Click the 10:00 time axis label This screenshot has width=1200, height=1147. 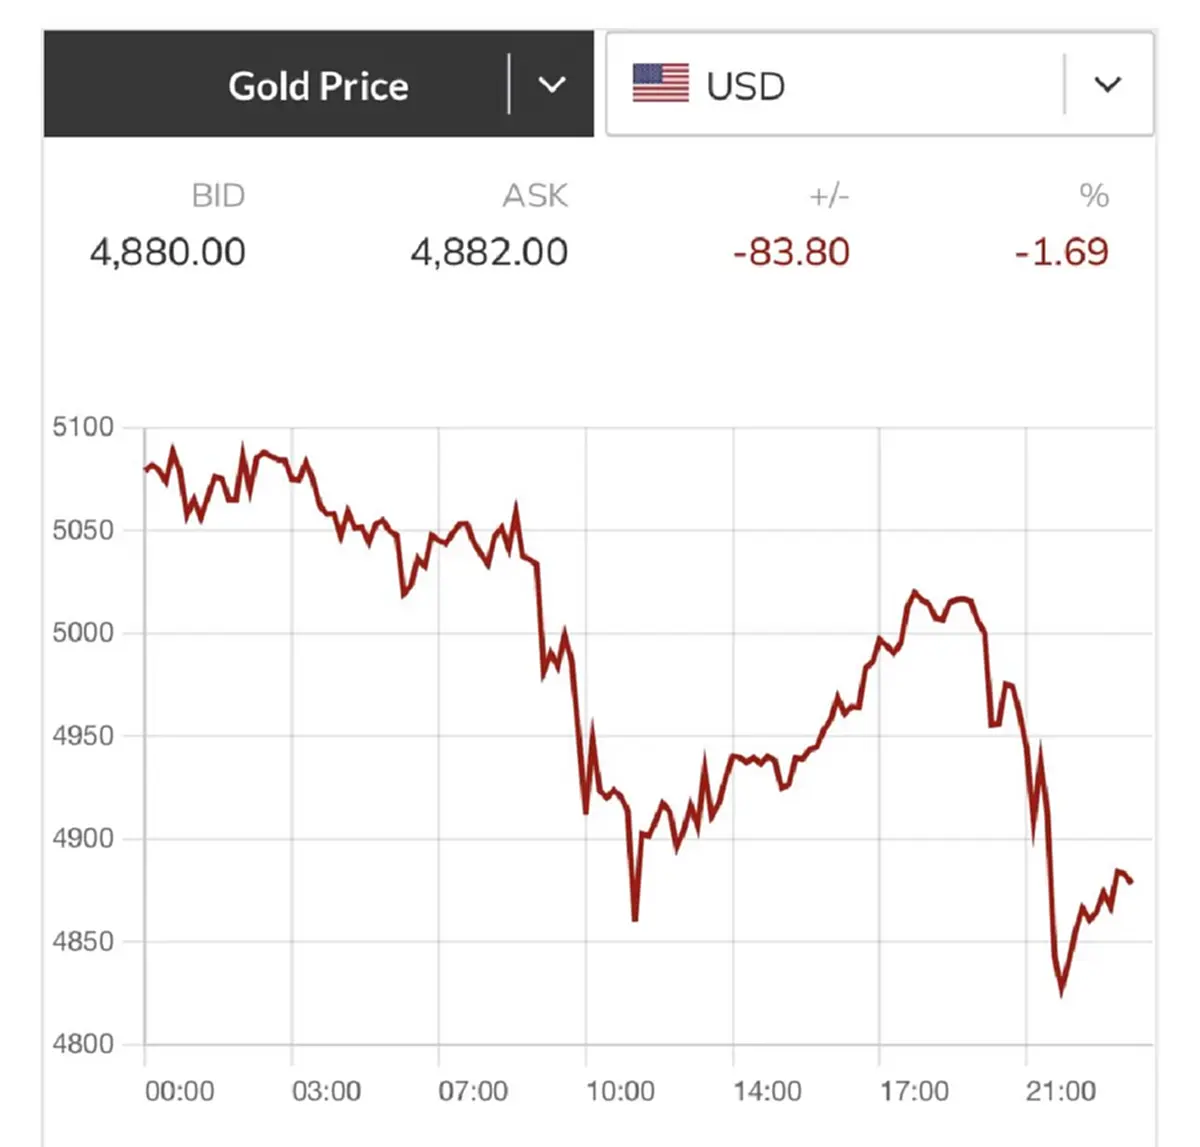620,1090
